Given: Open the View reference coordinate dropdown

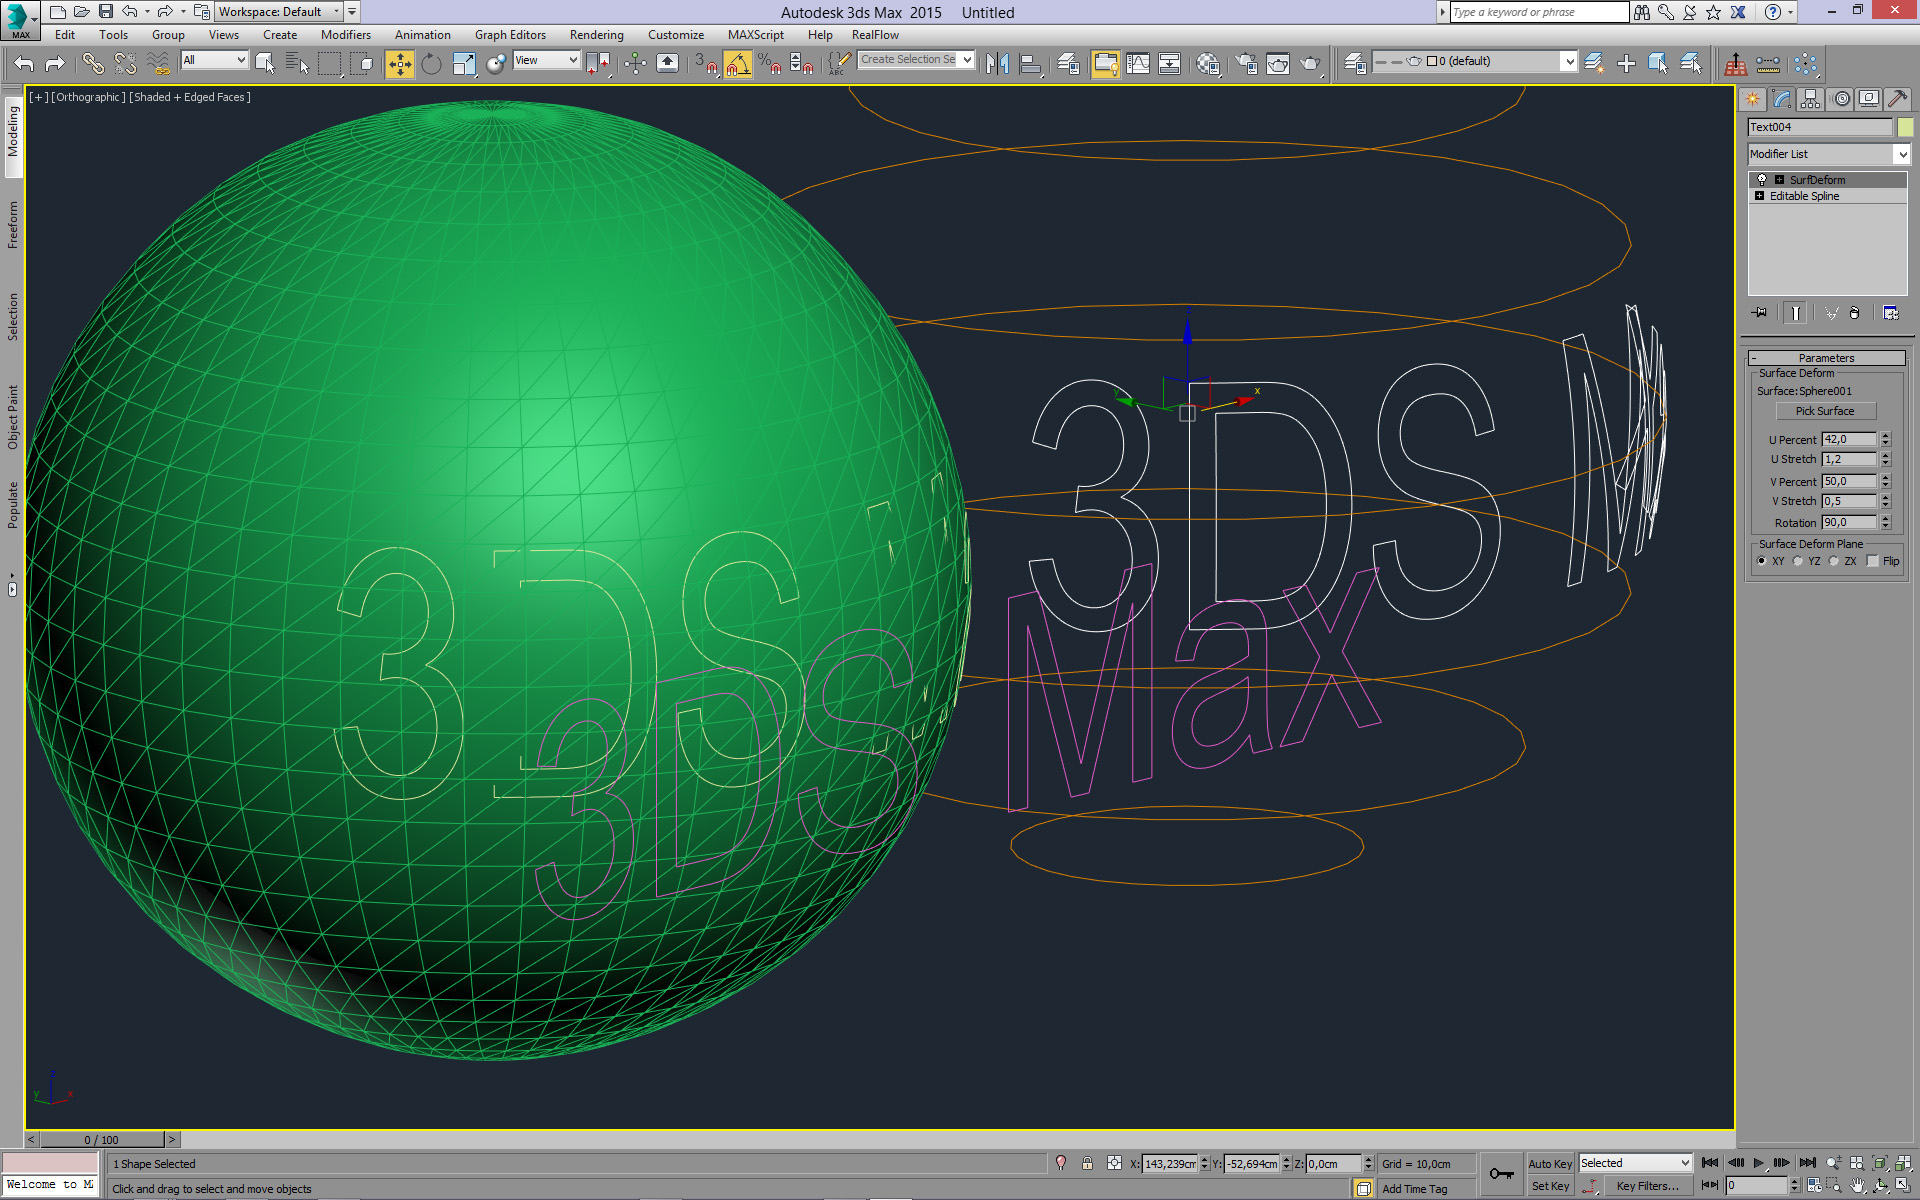Looking at the screenshot, I should coord(546,60).
